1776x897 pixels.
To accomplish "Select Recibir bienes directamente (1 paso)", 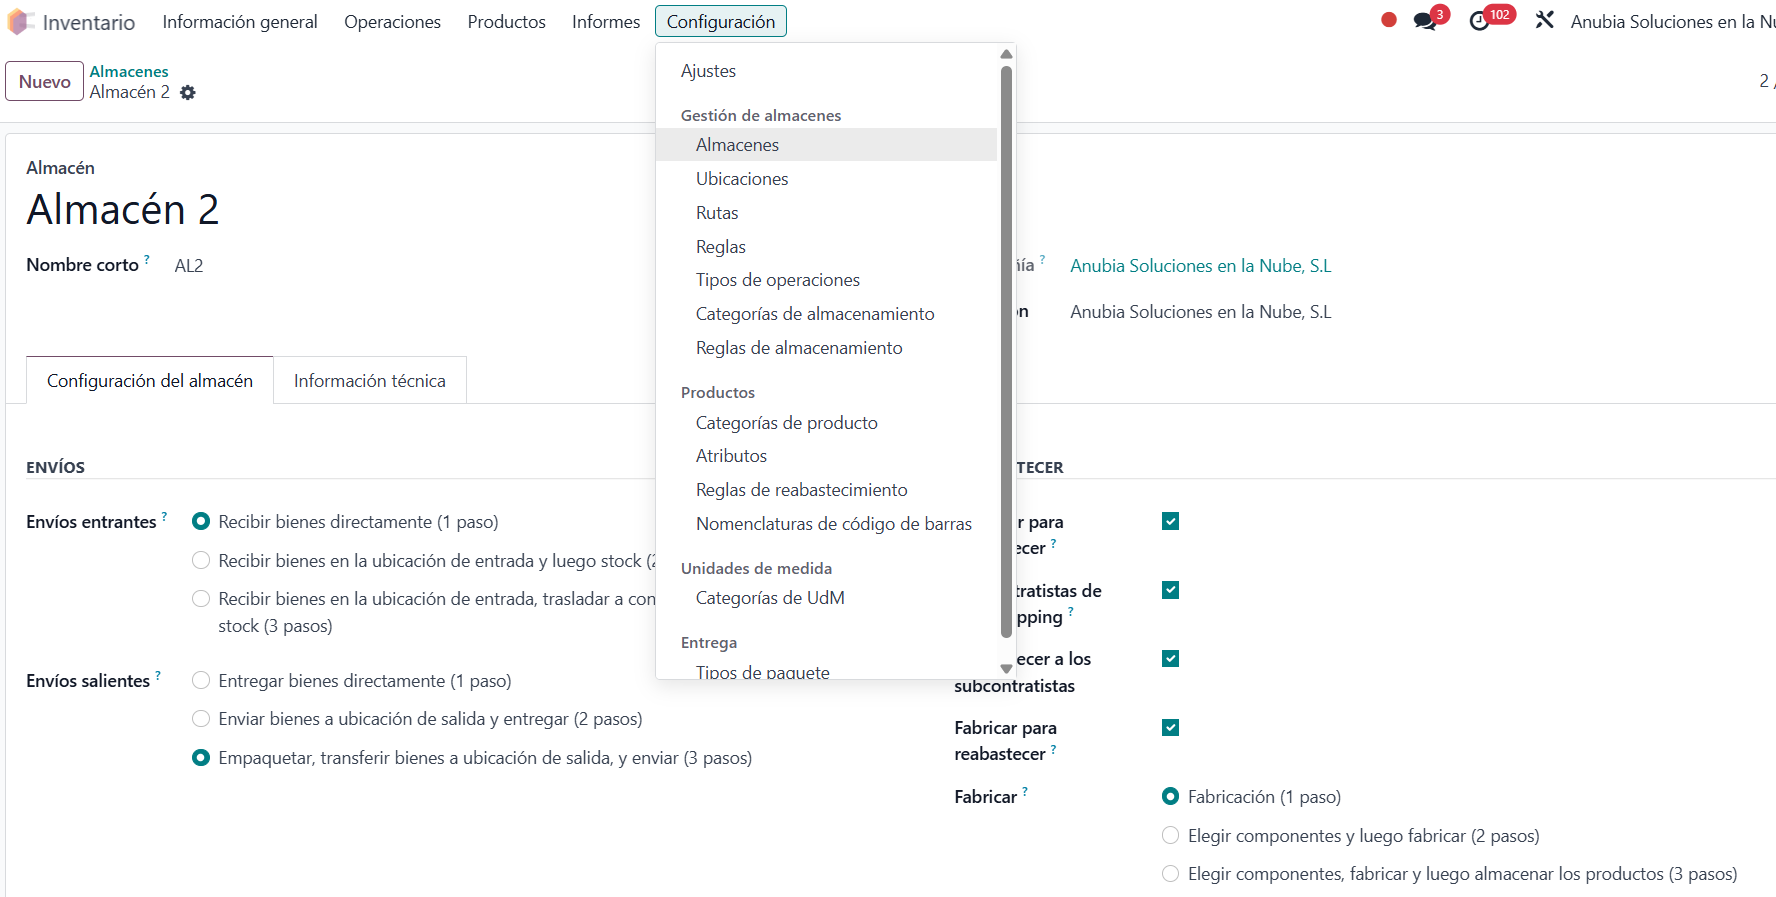I will [x=201, y=521].
